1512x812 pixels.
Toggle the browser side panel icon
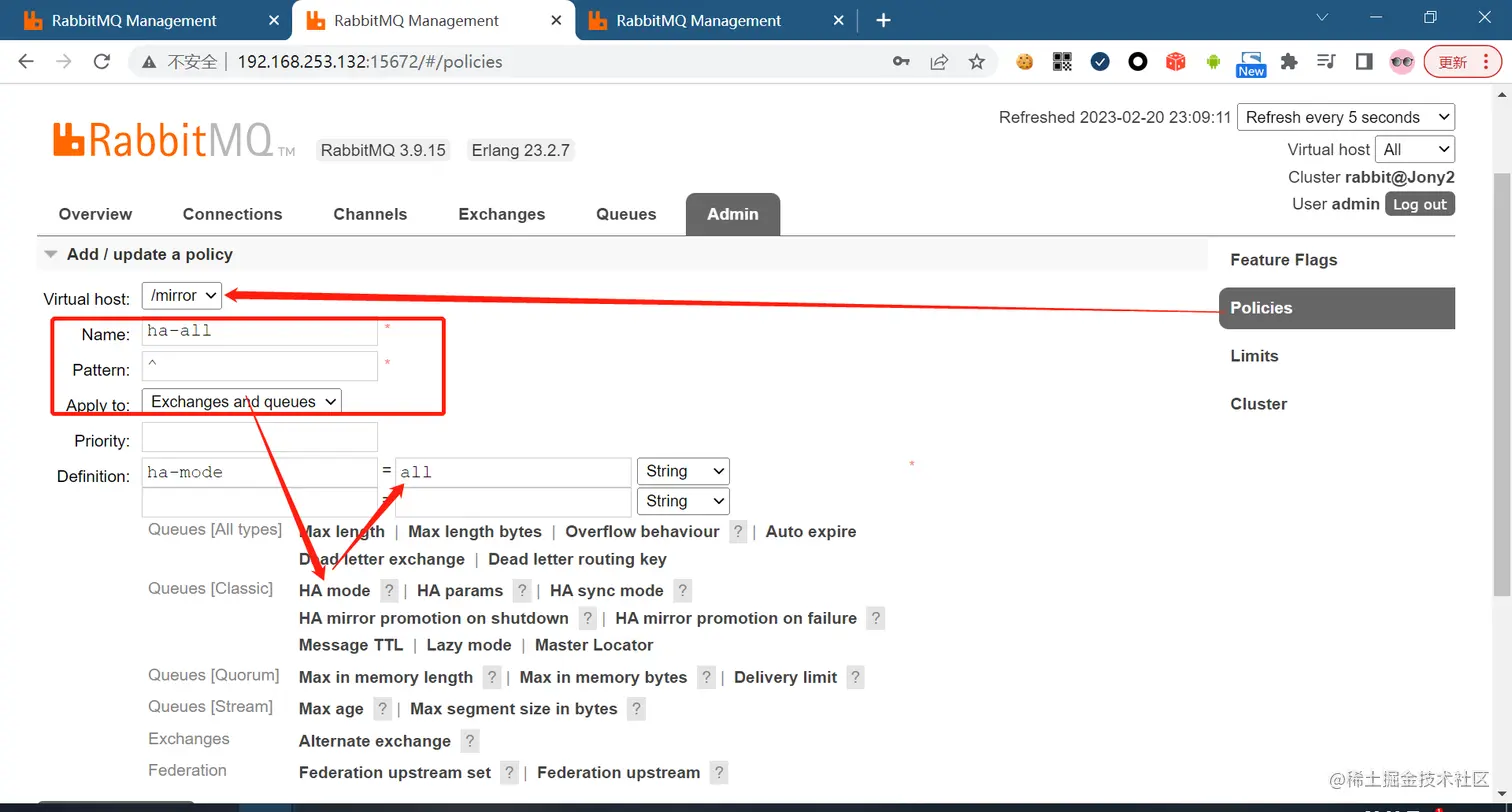click(x=1364, y=62)
